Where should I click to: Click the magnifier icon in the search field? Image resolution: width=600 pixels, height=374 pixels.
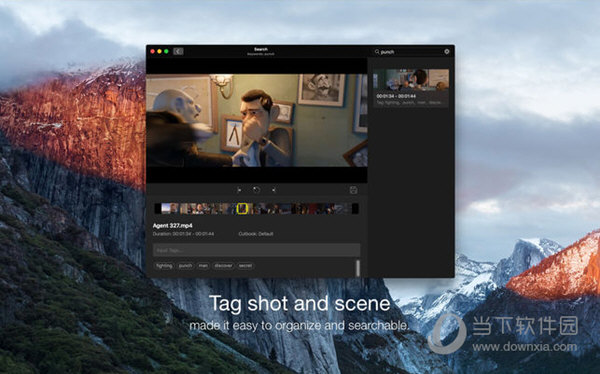pos(377,51)
